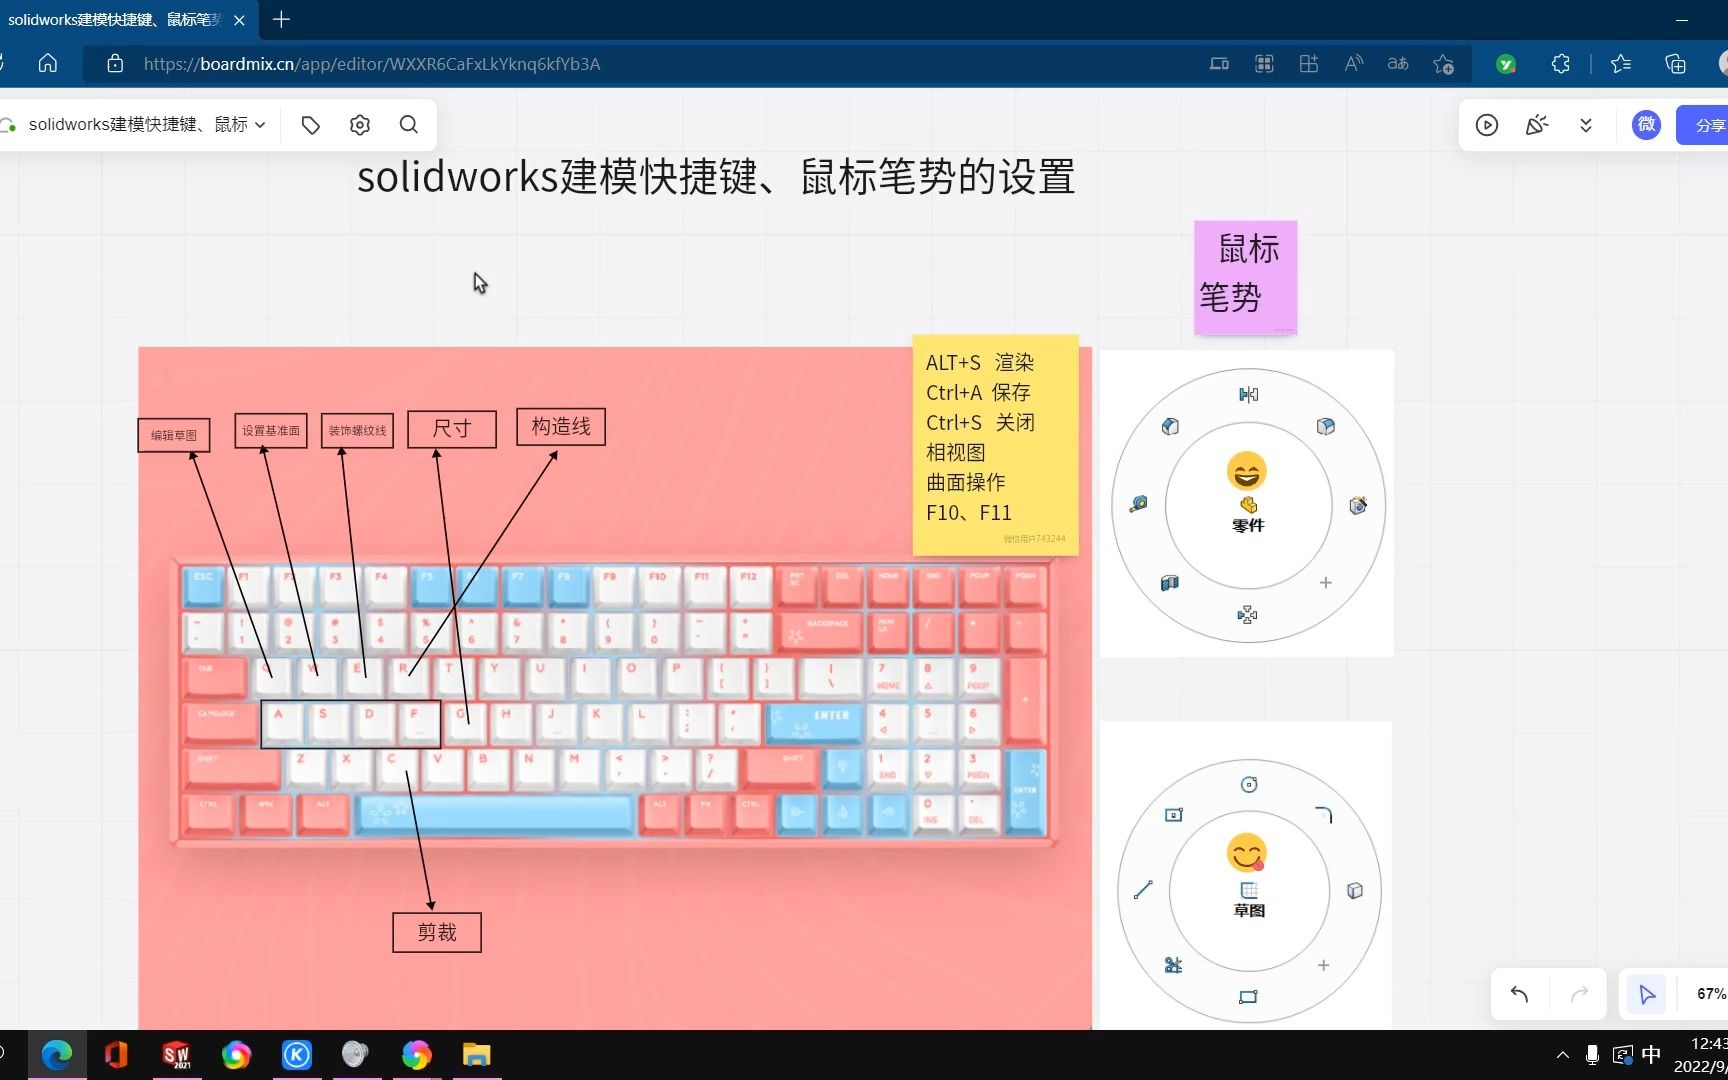Open a new browser tab
This screenshot has height=1080, width=1728.
coord(281,19)
